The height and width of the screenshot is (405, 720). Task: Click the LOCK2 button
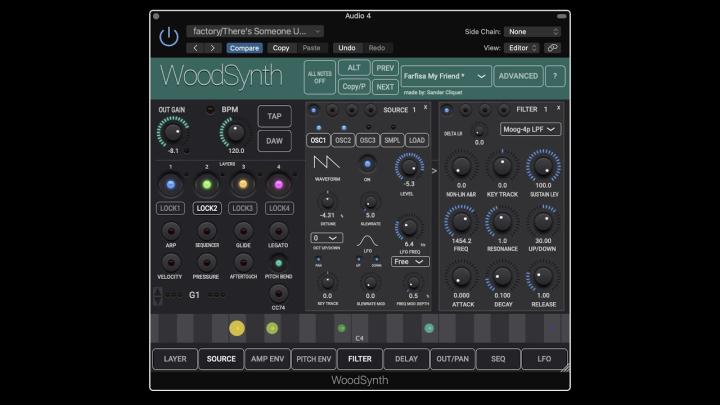pos(207,208)
